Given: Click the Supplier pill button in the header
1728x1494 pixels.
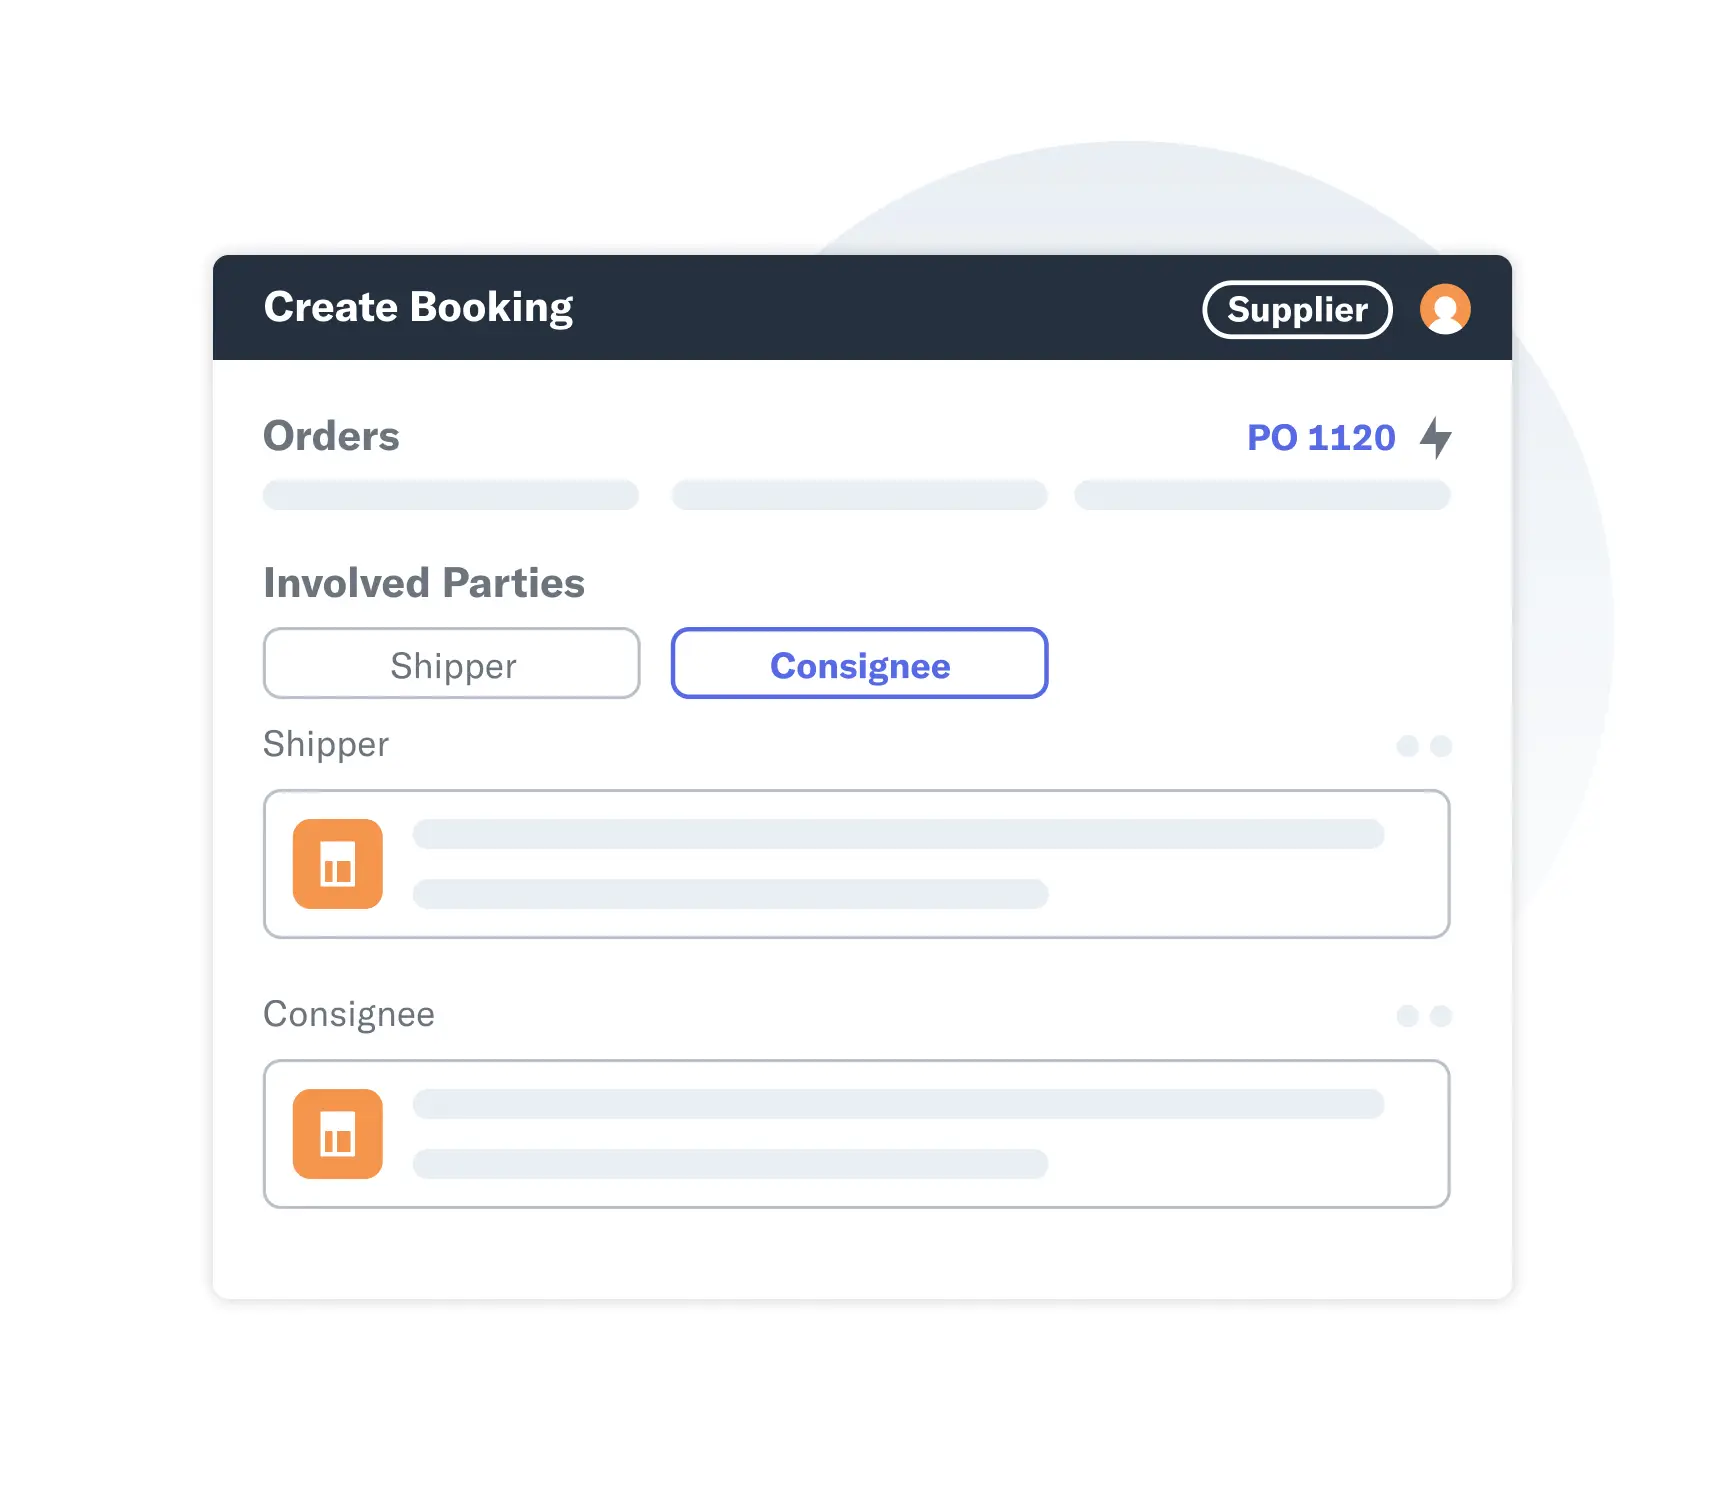Looking at the screenshot, I should 1297,310.
